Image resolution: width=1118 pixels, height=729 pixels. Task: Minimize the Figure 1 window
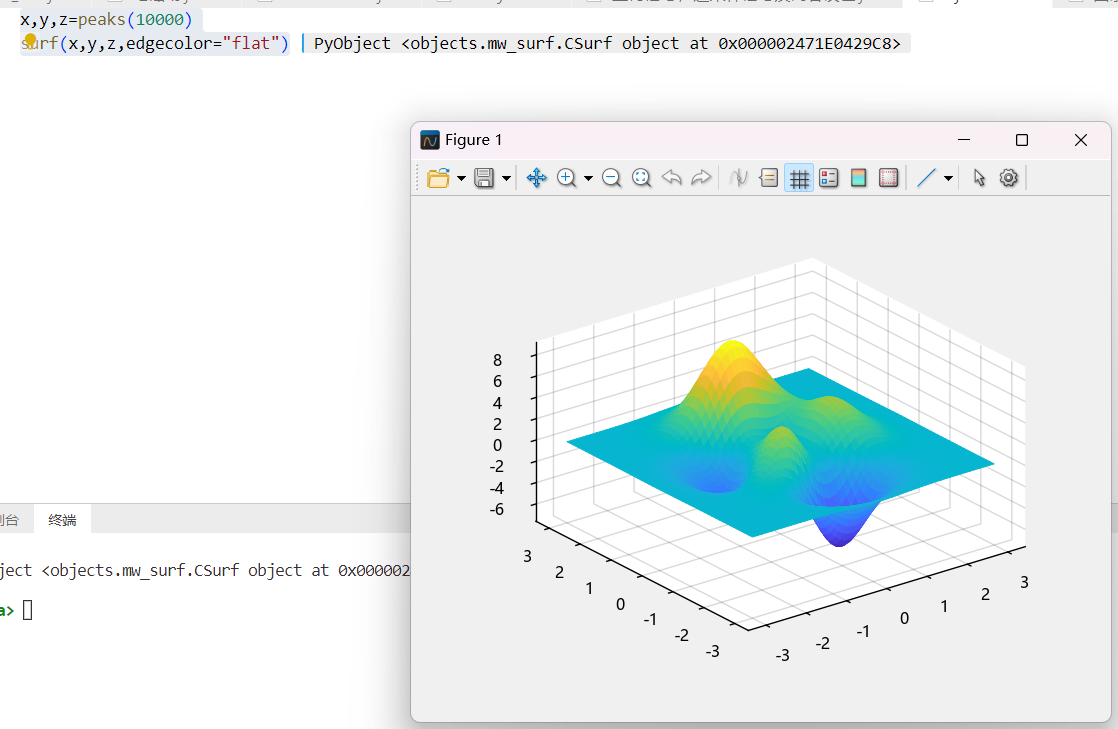coord(964,140)
